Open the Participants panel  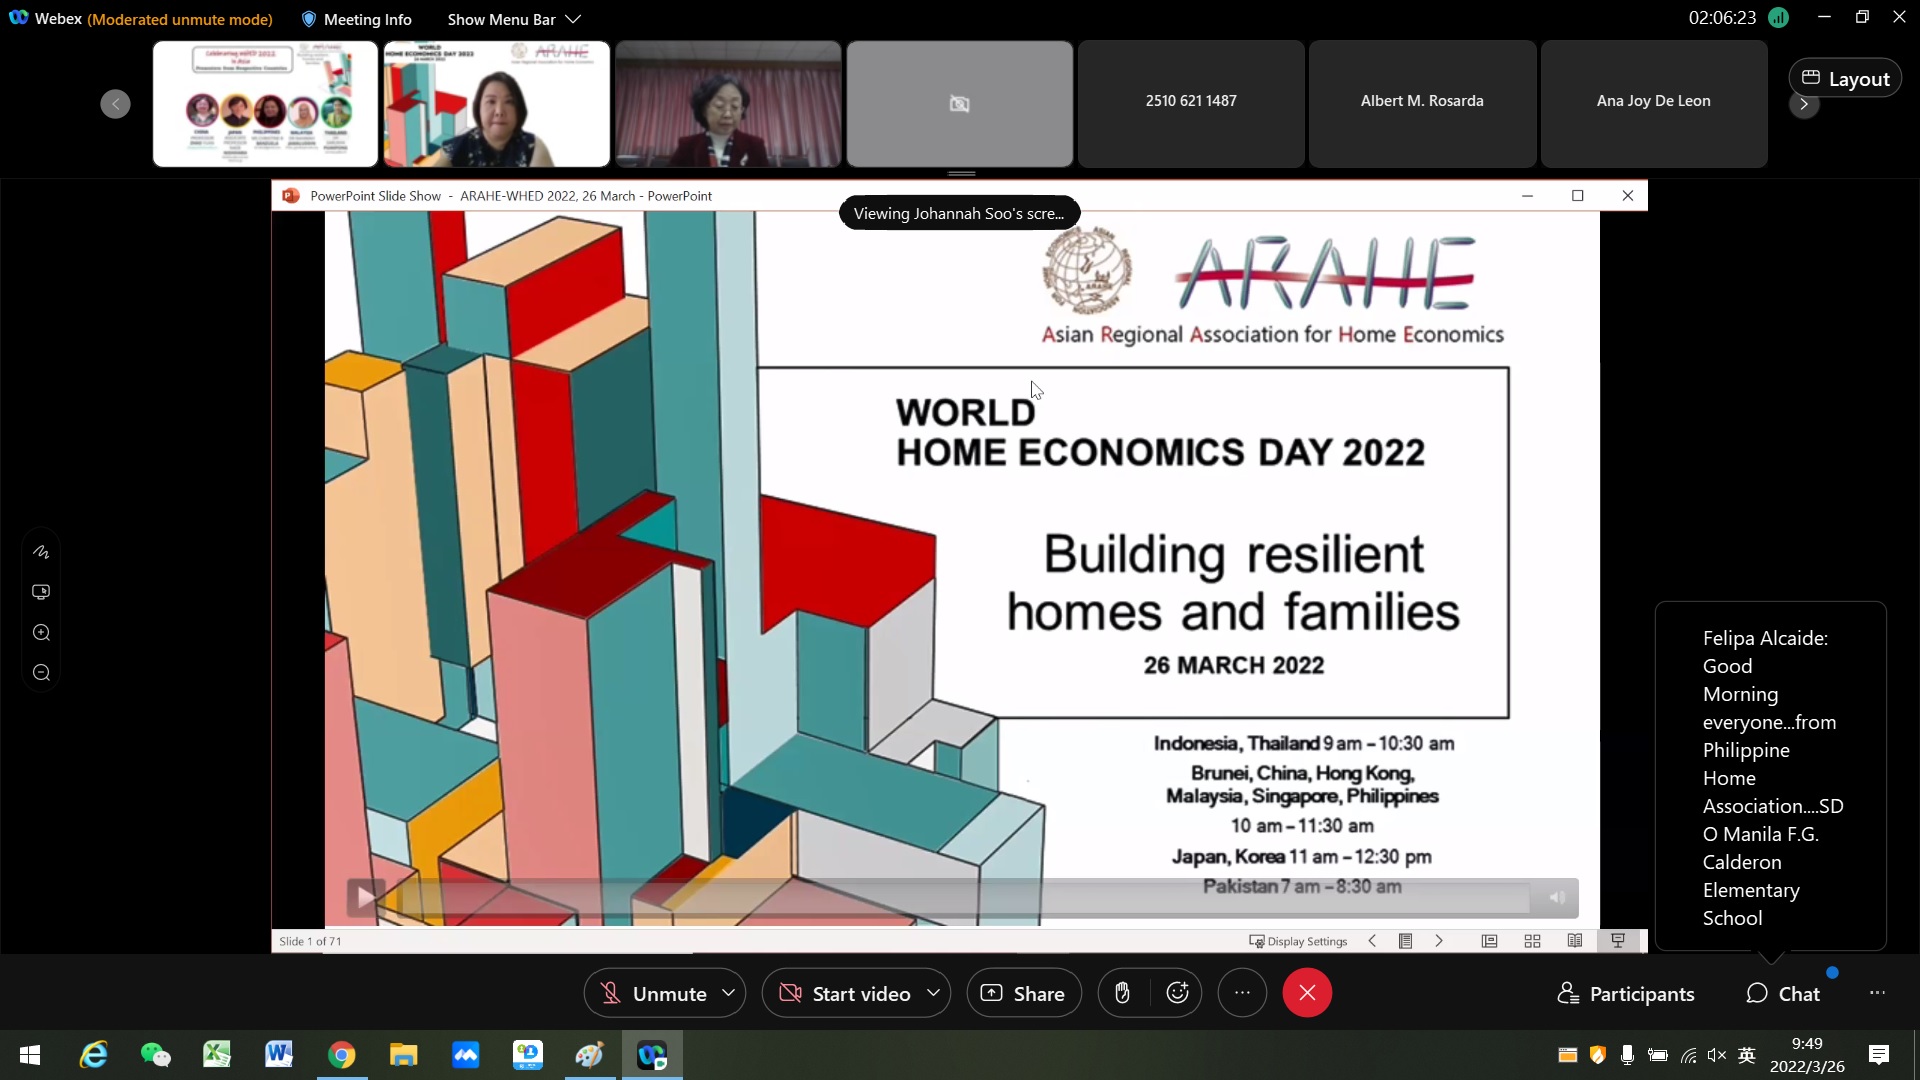pyautogui.click(x=1626, y=993)
